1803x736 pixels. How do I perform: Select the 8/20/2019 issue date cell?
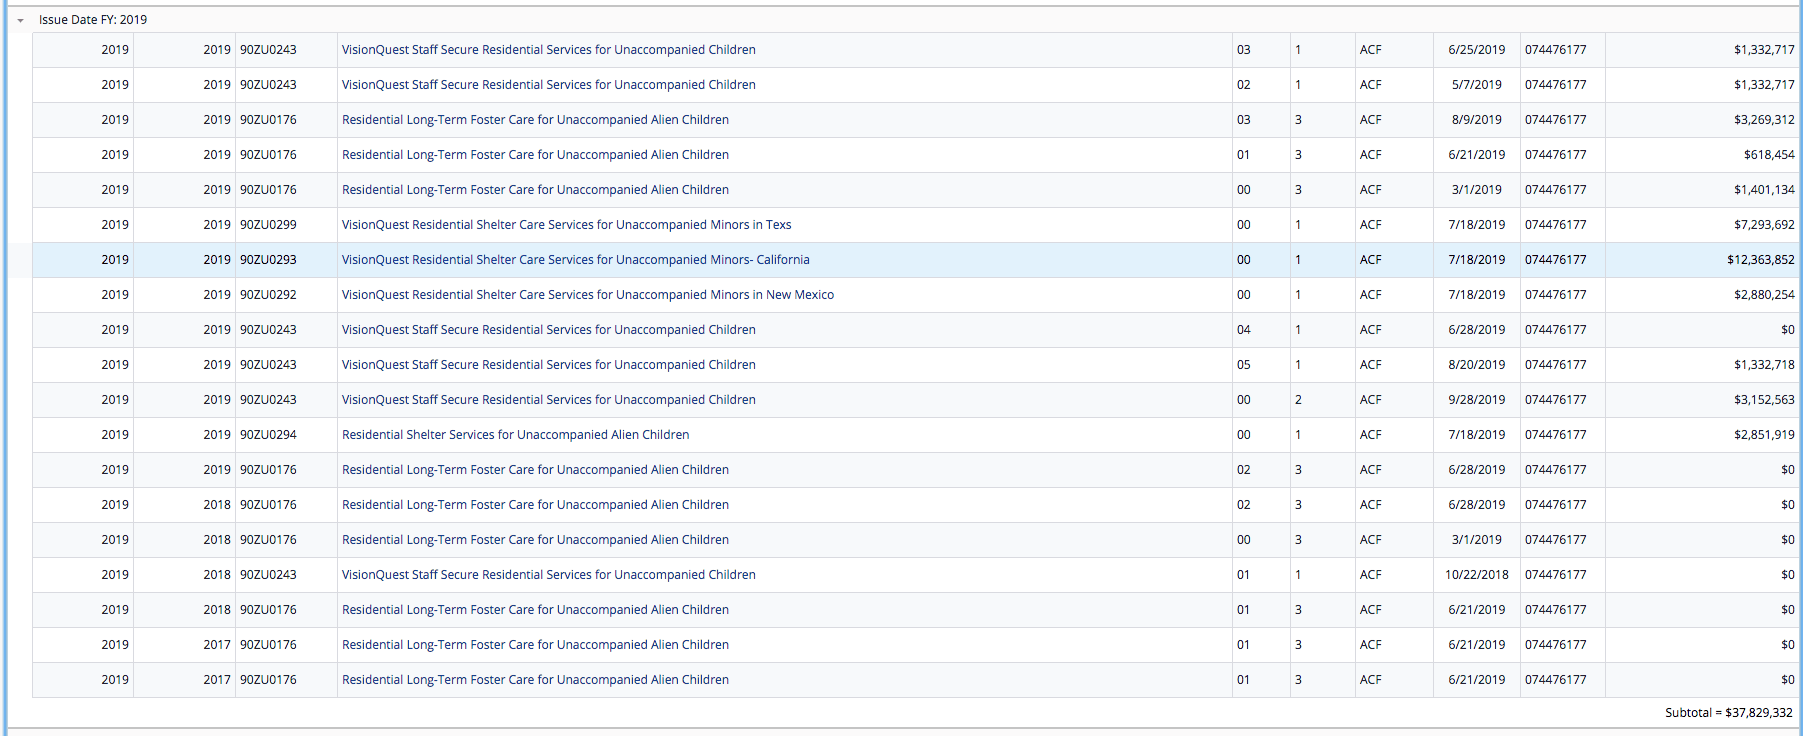[x=1477, y=365]
